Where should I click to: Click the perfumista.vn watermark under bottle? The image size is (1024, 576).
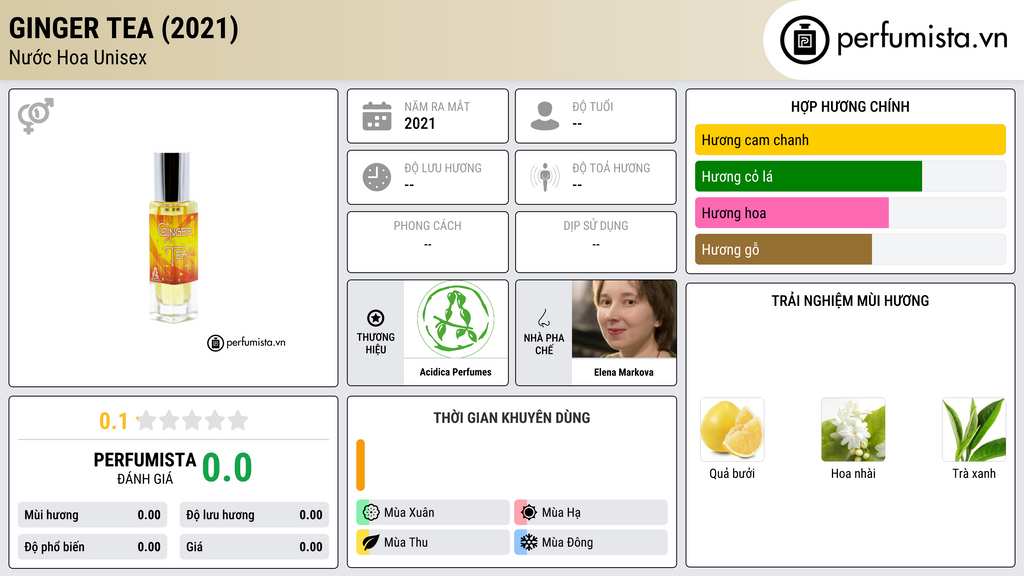pyautogui.click(x=246, y=342)
